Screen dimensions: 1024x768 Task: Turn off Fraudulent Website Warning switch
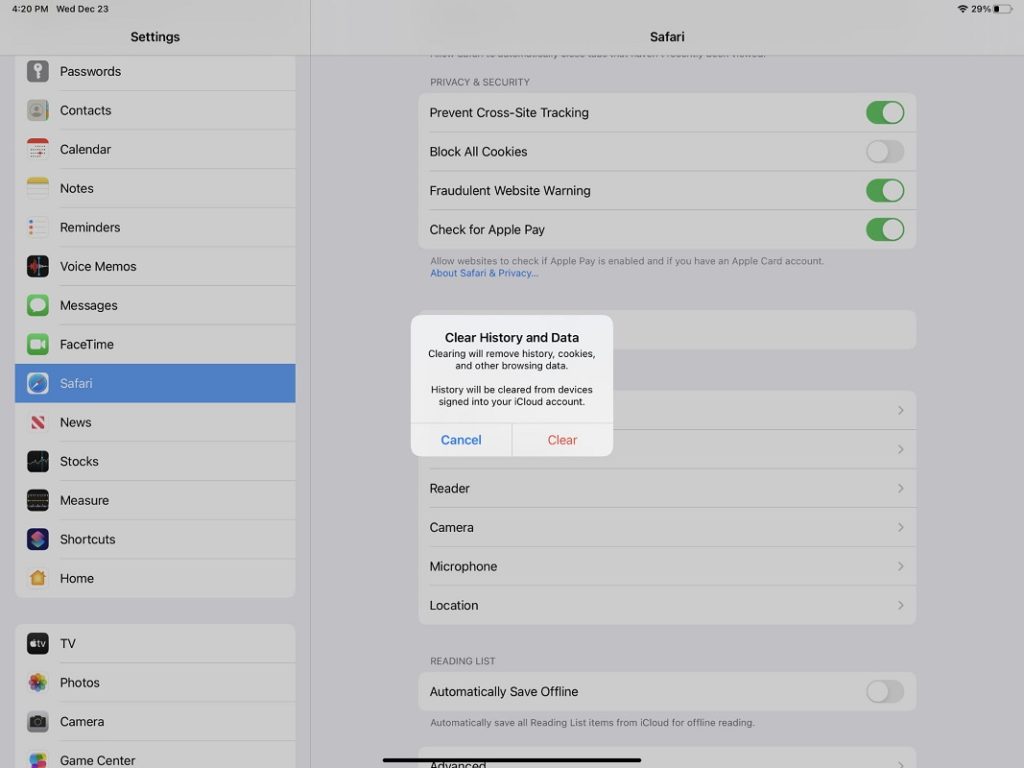(x=884, y=191)
